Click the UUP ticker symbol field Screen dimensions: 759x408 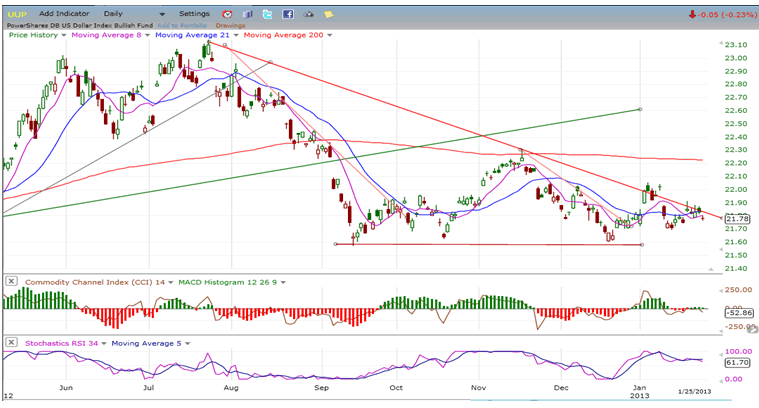point(16,14)
